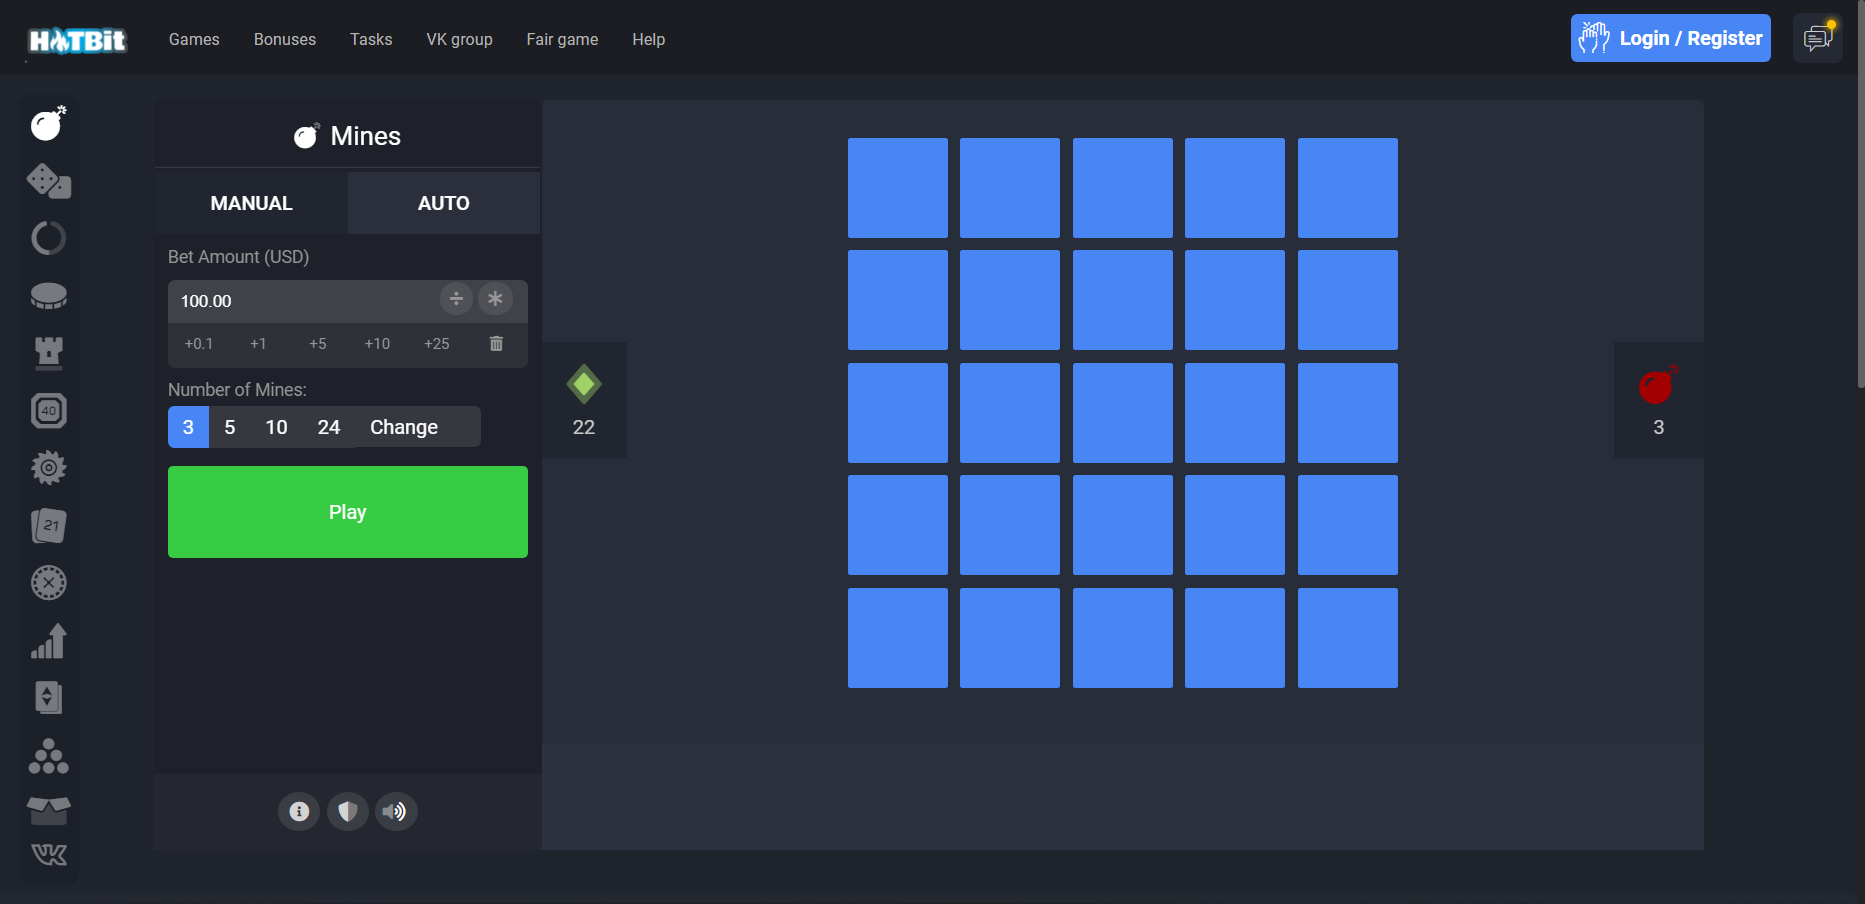Image resolution: width=1865 pixels, height=904 pixels.
Task: Open the Tower game sidebar icon
Action: (x=48, y=353)
